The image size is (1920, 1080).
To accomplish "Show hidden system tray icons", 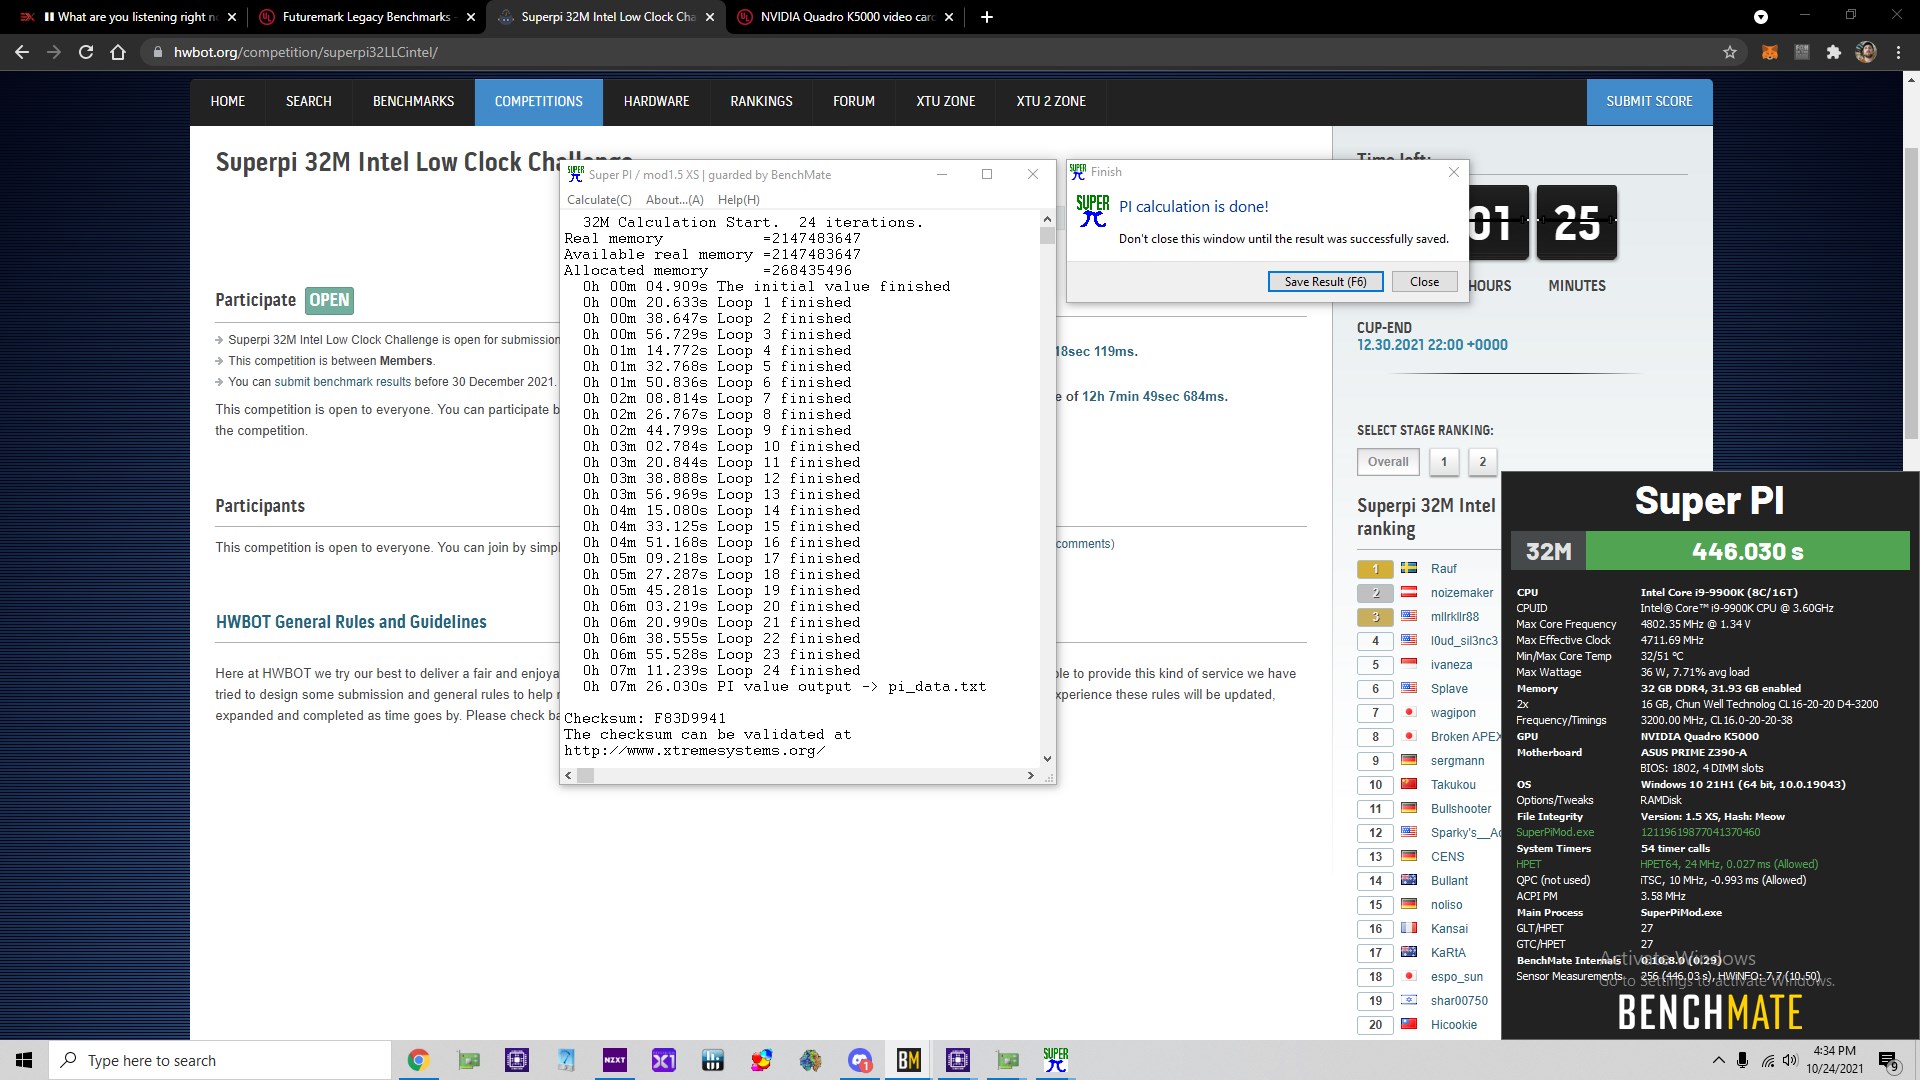I will click(x=1718, y=1060).
